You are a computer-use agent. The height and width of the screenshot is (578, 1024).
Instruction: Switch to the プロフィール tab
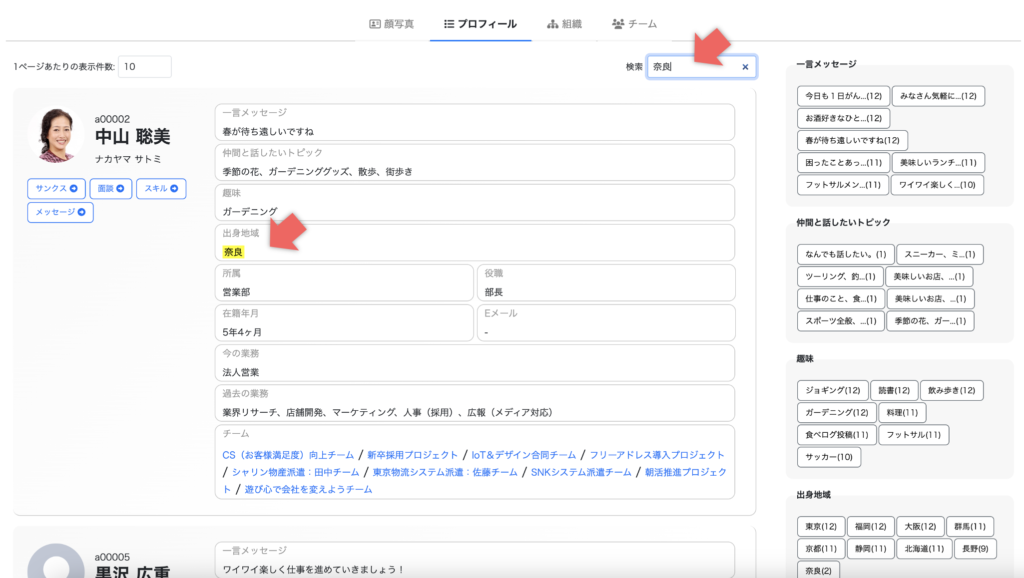point(480,23)
